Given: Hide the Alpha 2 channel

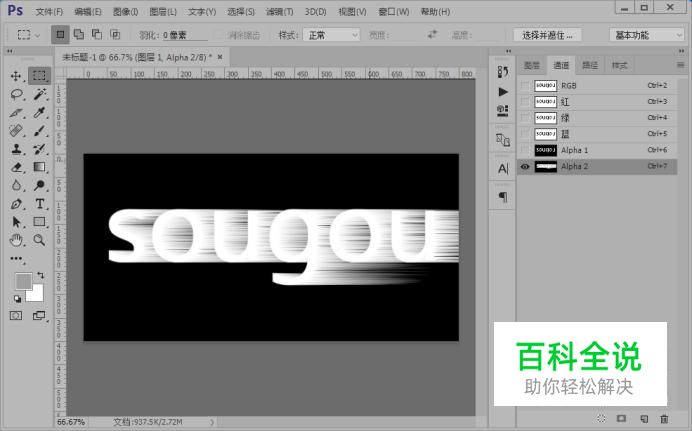Looking at the screenshot, I should click(525, 166).
